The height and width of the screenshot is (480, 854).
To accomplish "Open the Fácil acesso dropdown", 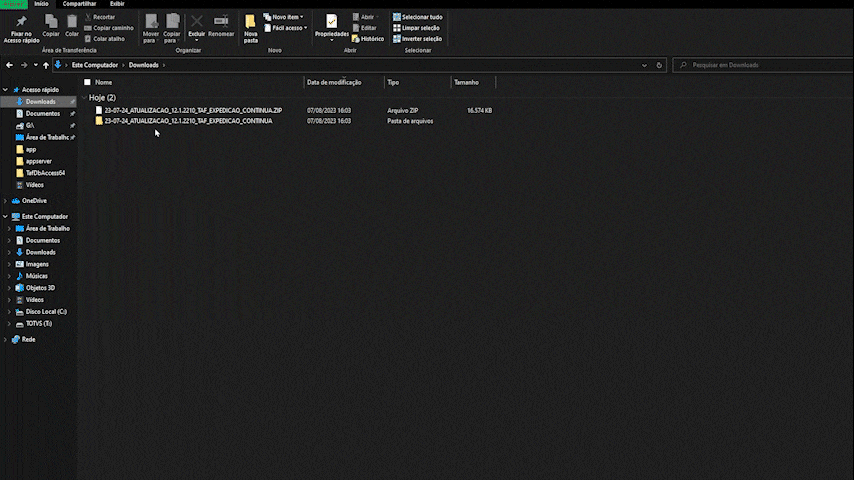I will coord(285,28).
